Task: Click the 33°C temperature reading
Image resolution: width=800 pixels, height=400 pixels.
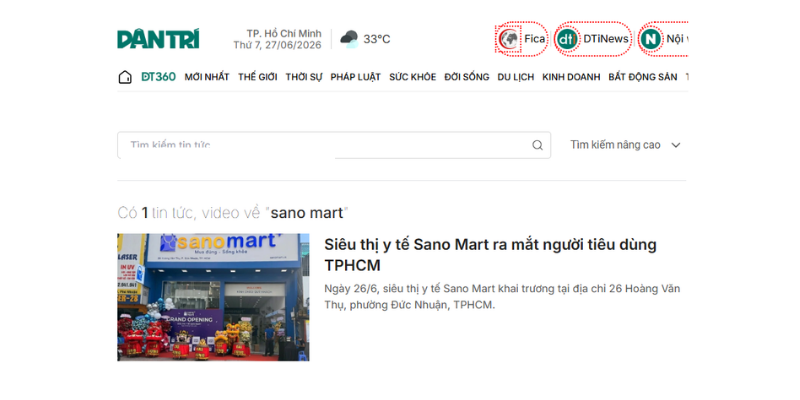Action: [377, 39]
